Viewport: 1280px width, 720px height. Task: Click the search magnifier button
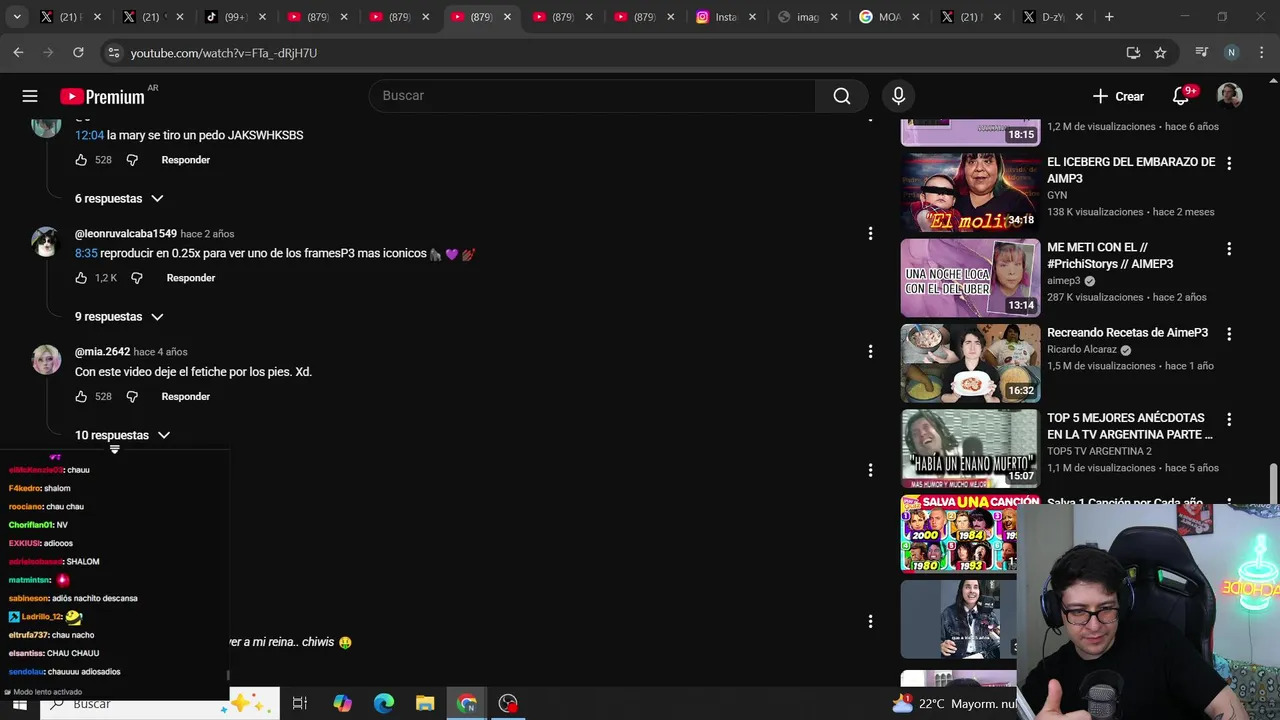point(842,96)
